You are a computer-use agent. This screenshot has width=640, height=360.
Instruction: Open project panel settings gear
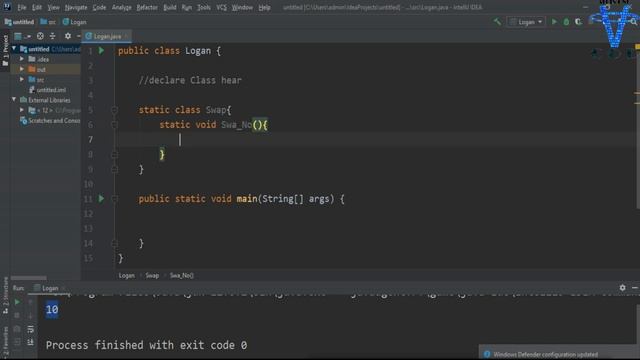pyautogui.click(x=68, y=36)
